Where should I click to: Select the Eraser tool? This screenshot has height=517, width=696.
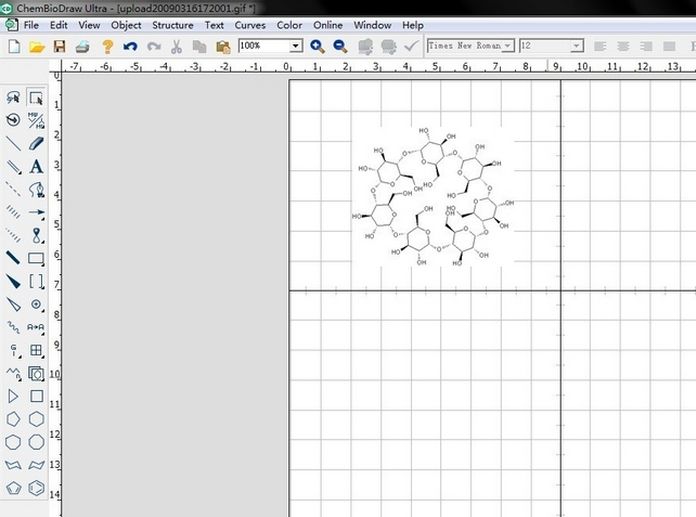coord(36,143)
